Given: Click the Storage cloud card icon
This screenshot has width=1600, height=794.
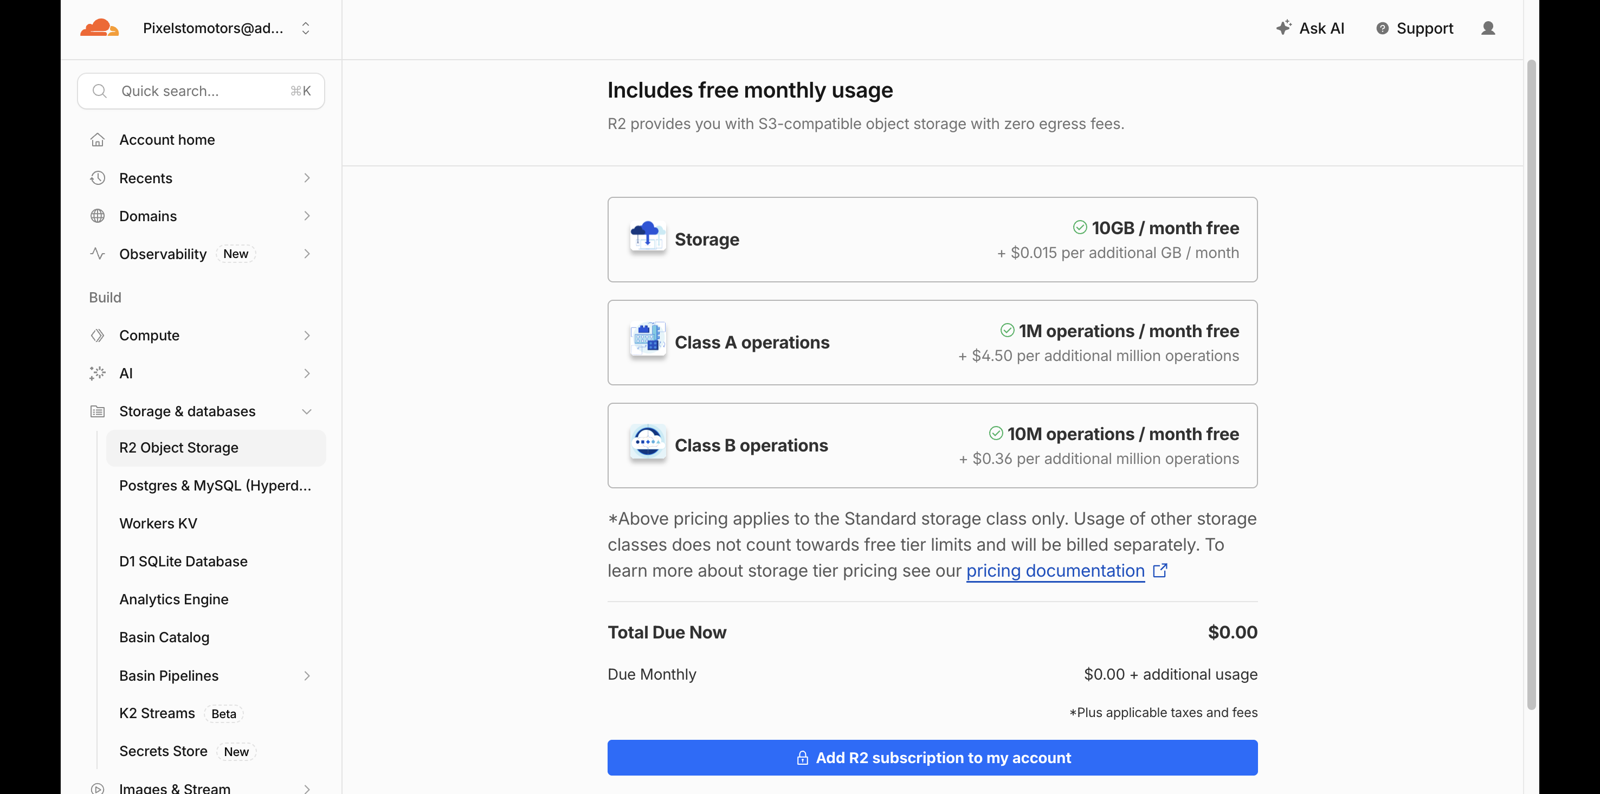Looking at the screenshot, I should click(x=647, y=238).
